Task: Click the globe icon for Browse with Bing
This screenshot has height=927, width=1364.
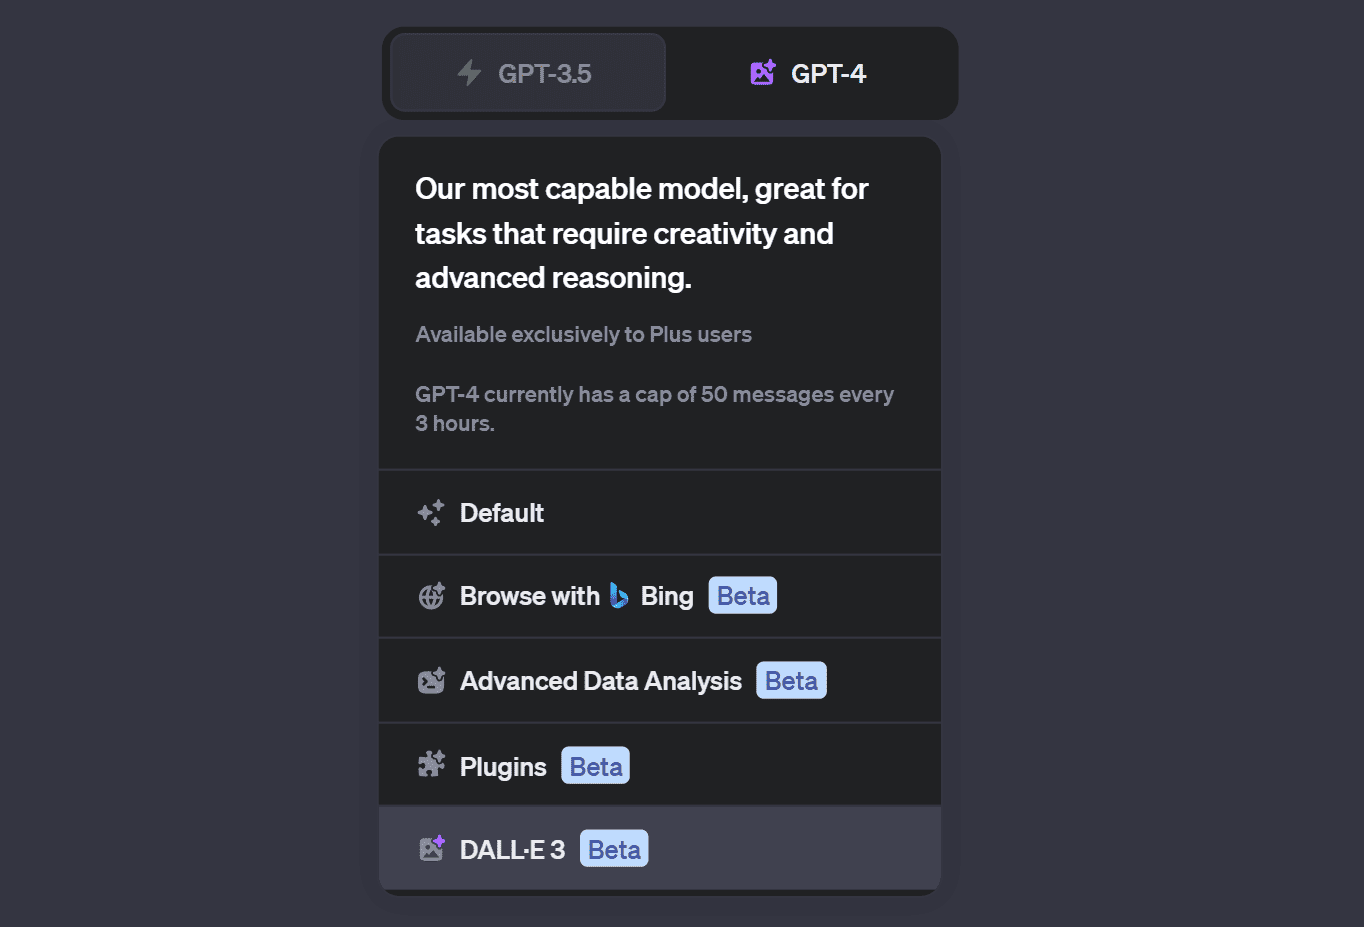Action: [x=431, y=596]
